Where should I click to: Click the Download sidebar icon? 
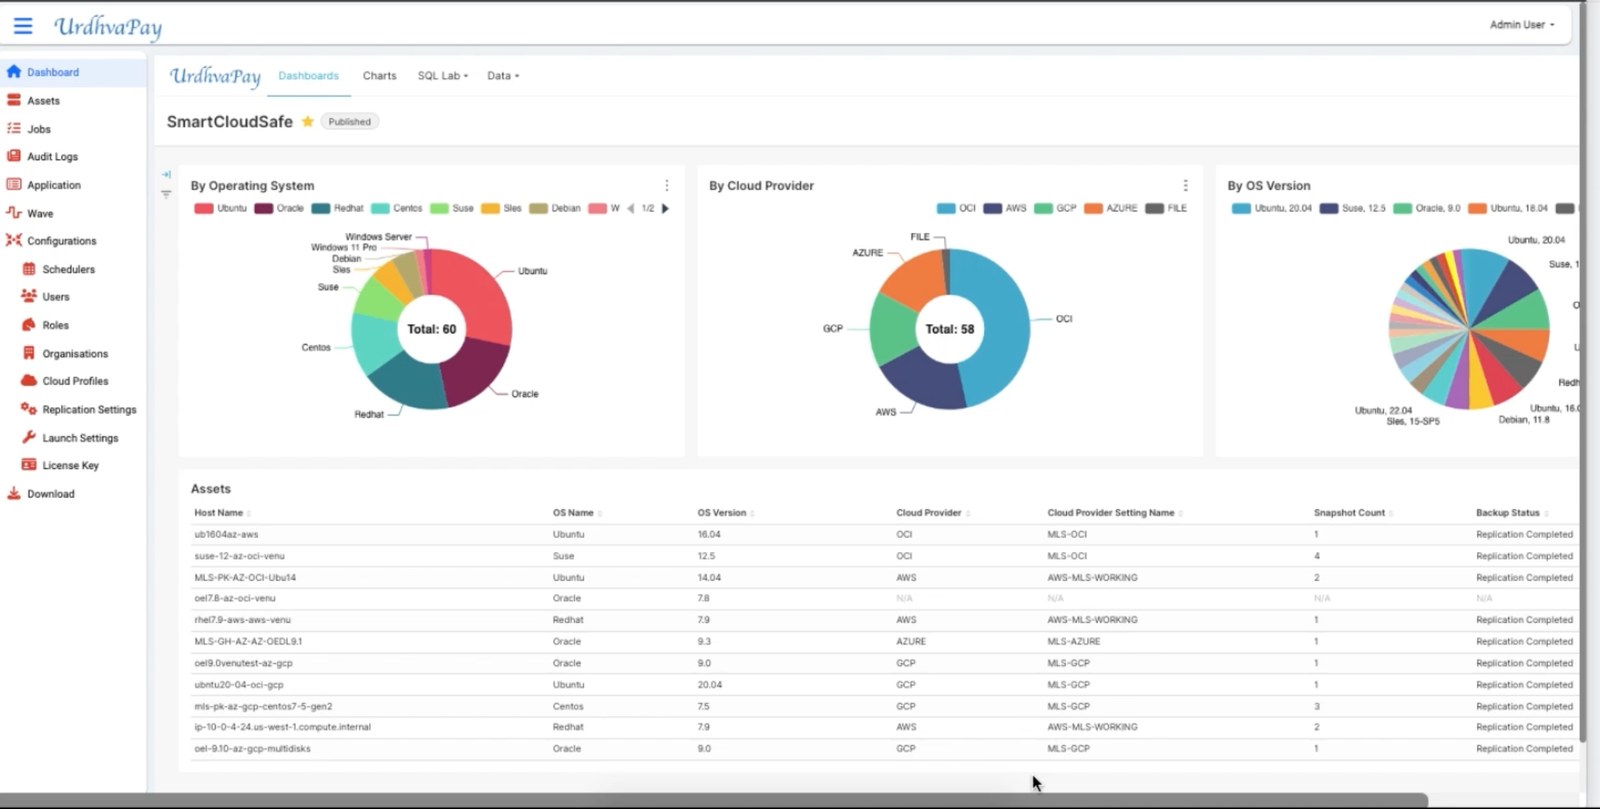click(14, 494)
